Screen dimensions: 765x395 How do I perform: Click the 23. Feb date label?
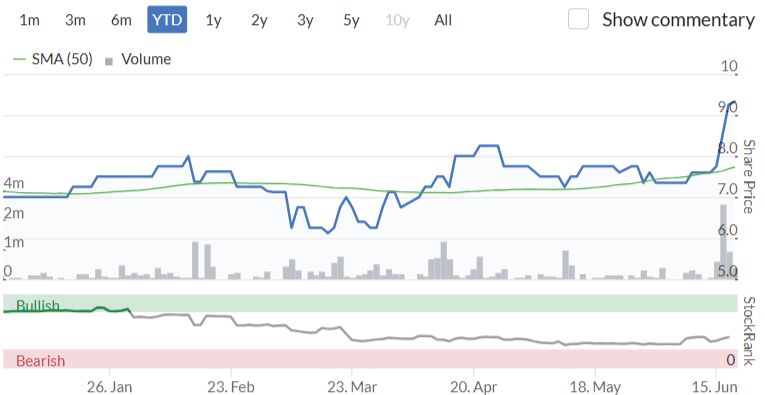tap(231, 387)
